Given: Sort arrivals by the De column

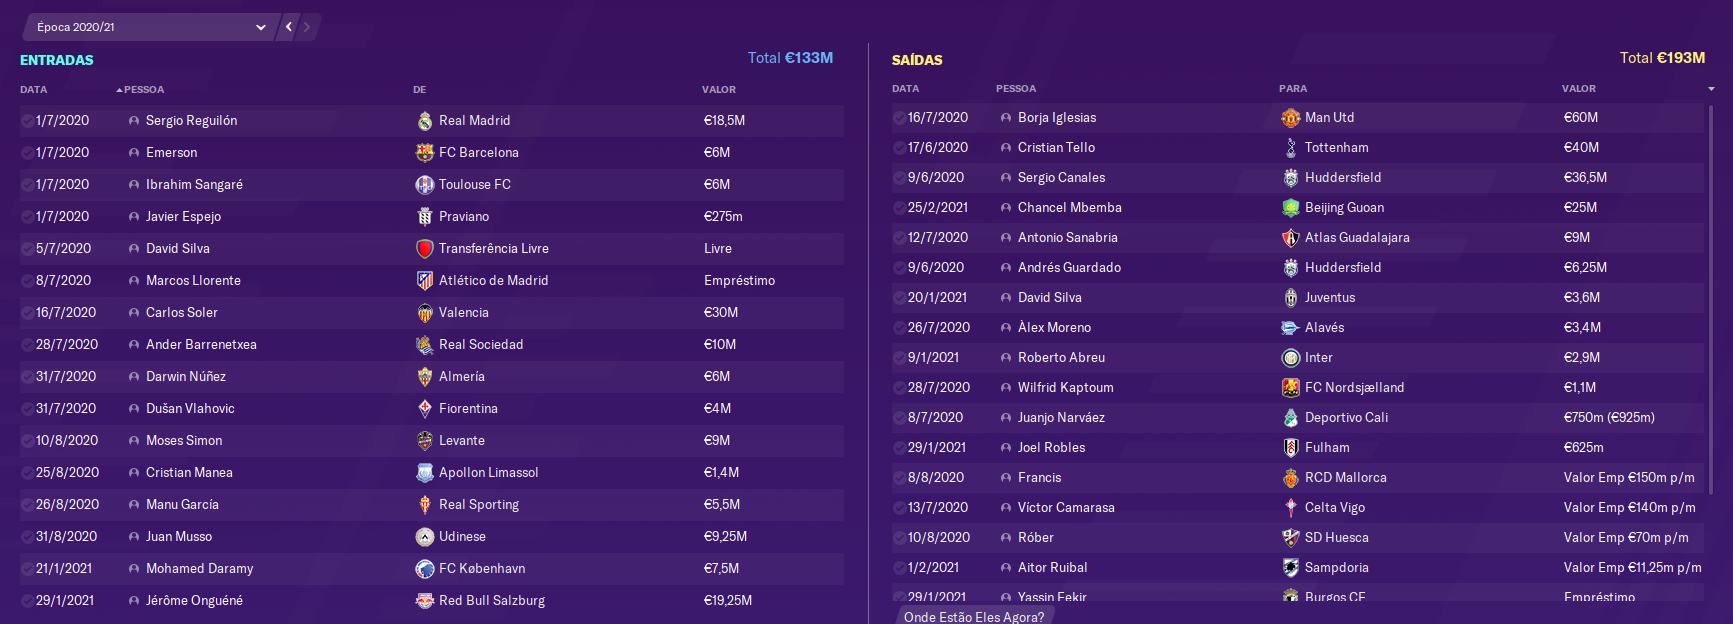Looking at the screenshot, I should click(x=420, y=90).
